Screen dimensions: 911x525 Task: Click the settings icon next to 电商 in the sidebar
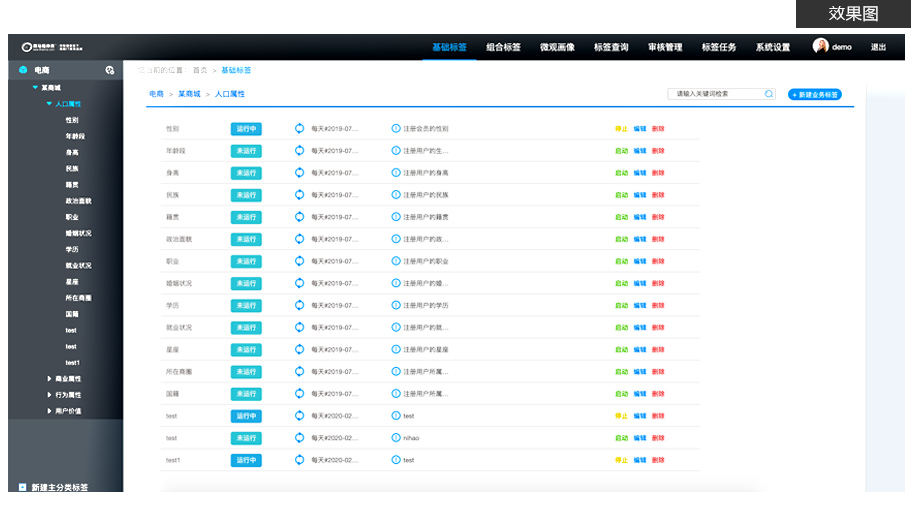click(x=110, y=70)
